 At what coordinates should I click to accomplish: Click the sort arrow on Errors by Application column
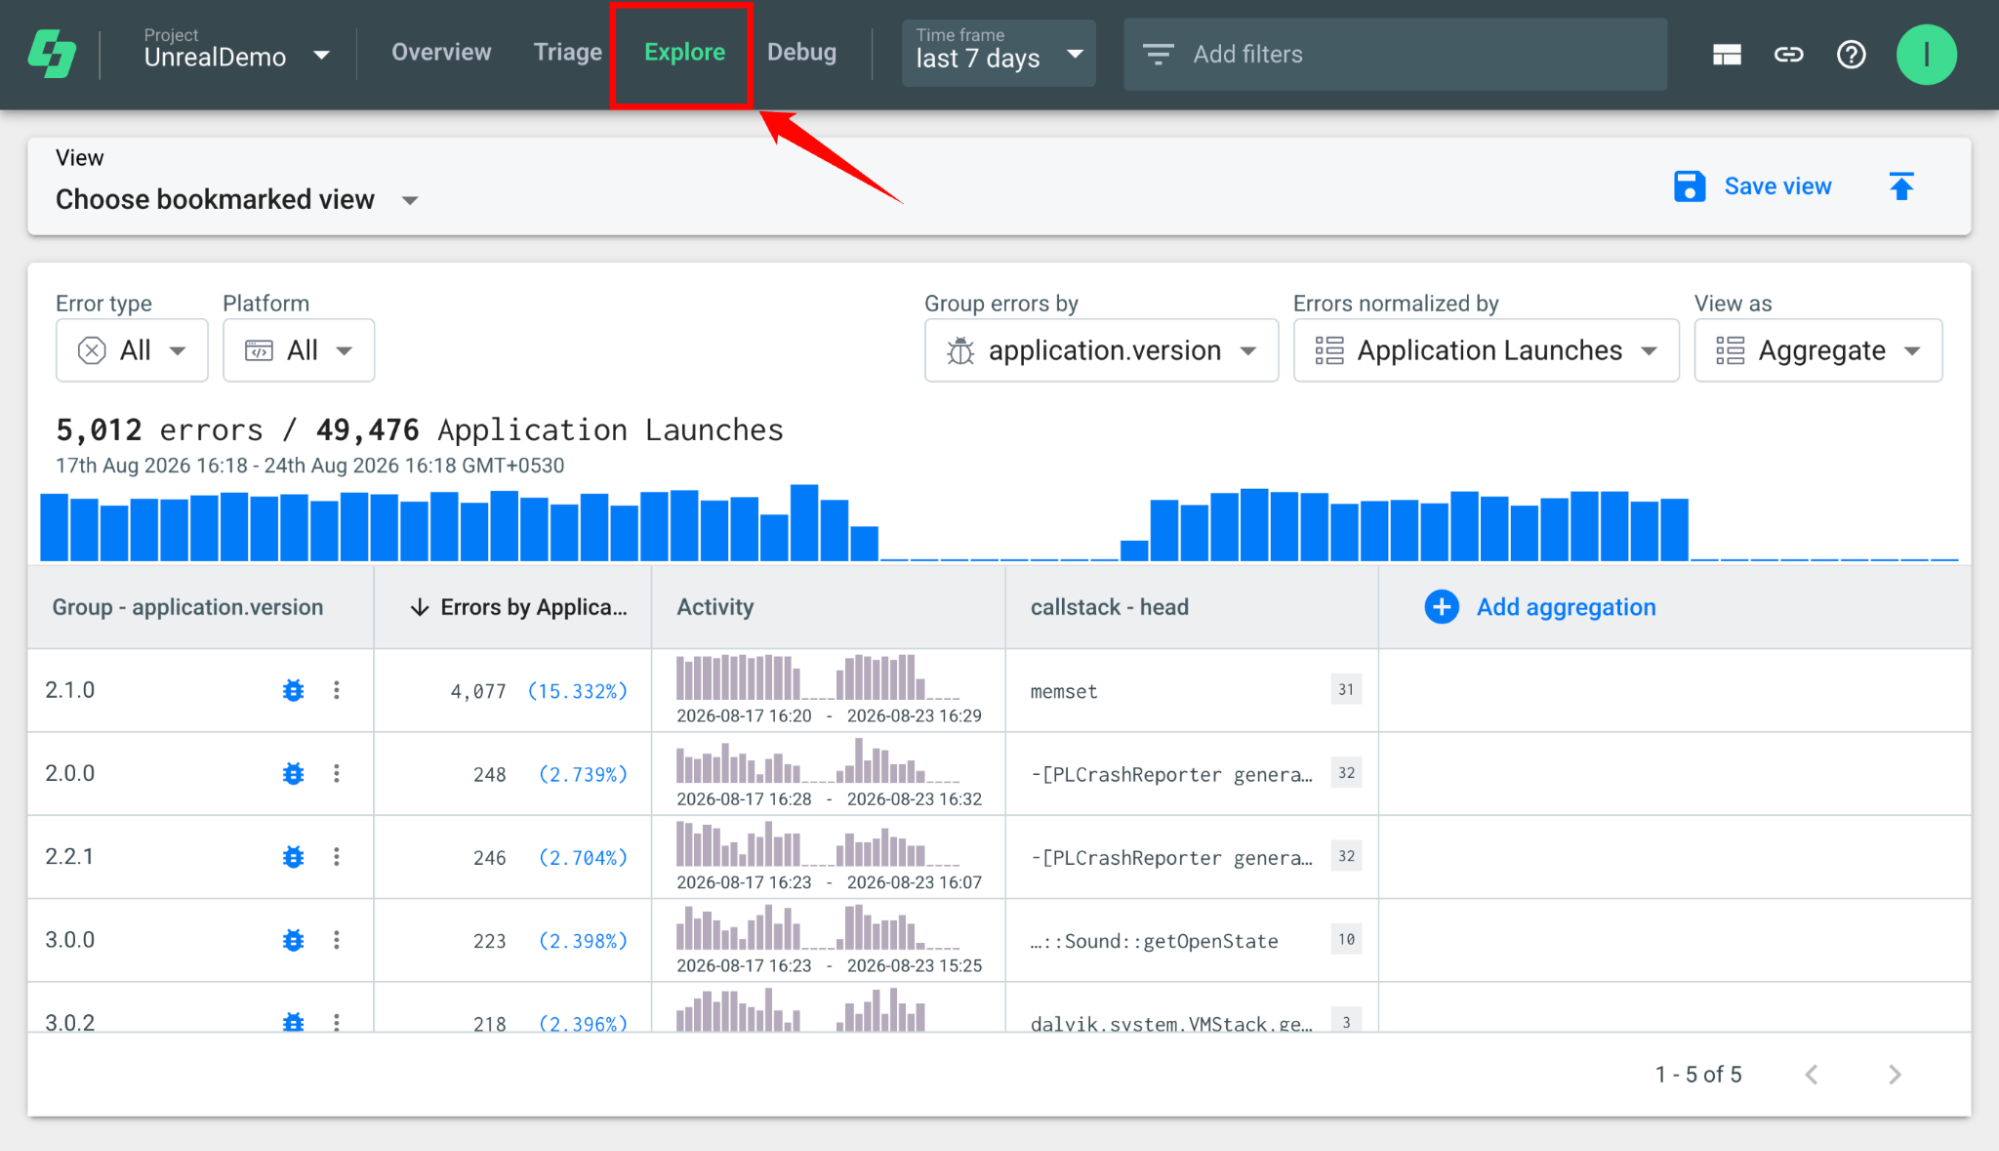(x=420, y=607)
